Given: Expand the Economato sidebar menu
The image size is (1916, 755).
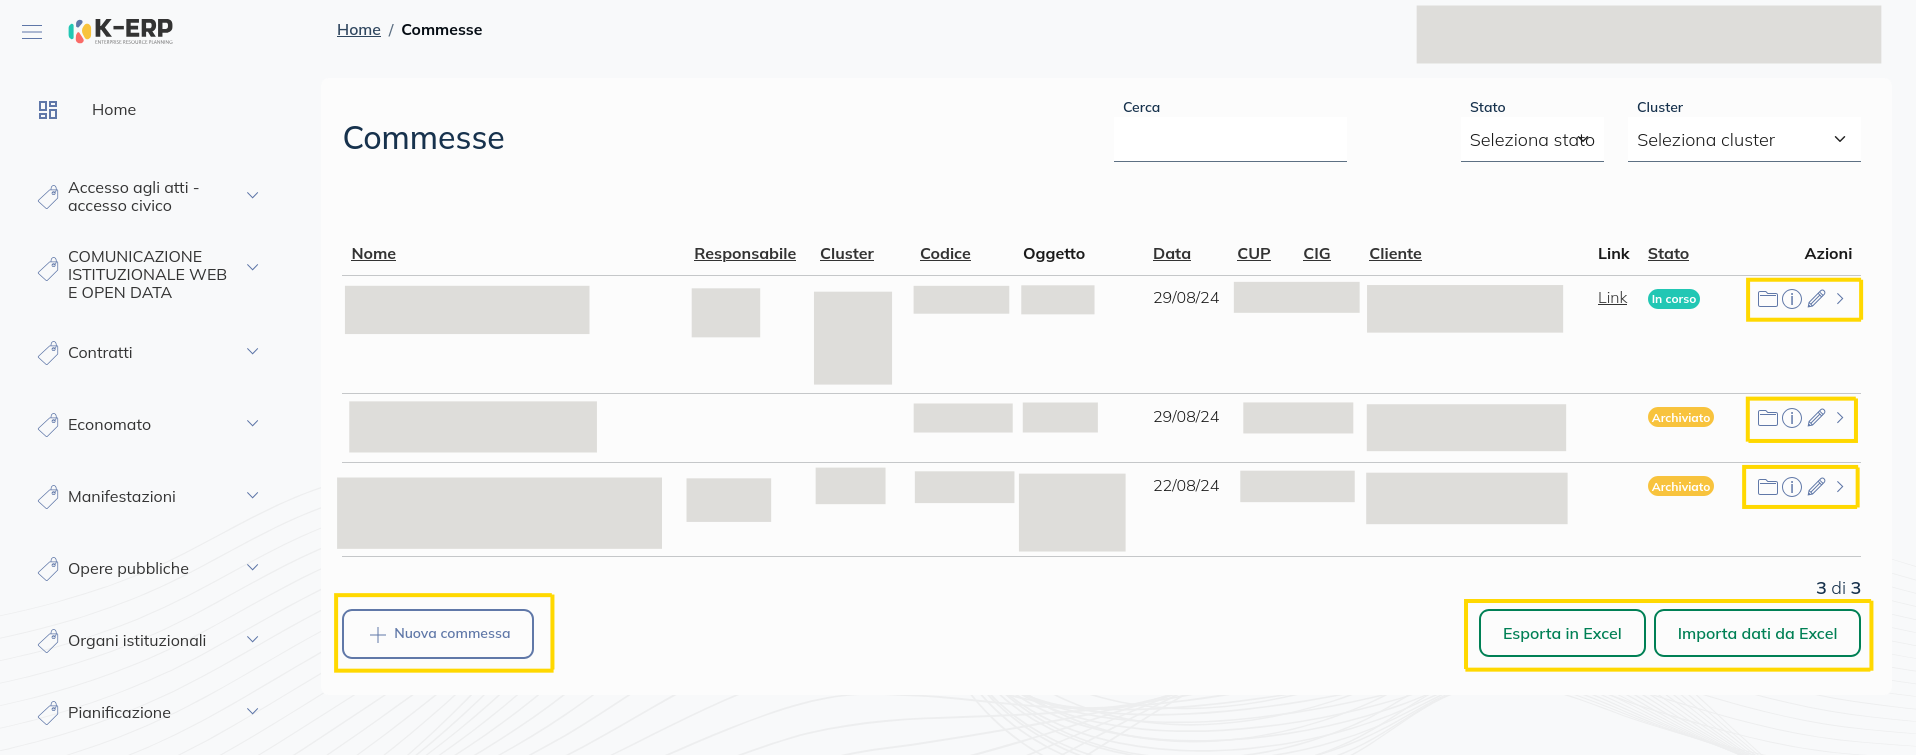Looking at the screenshot, I should (150, 424).
